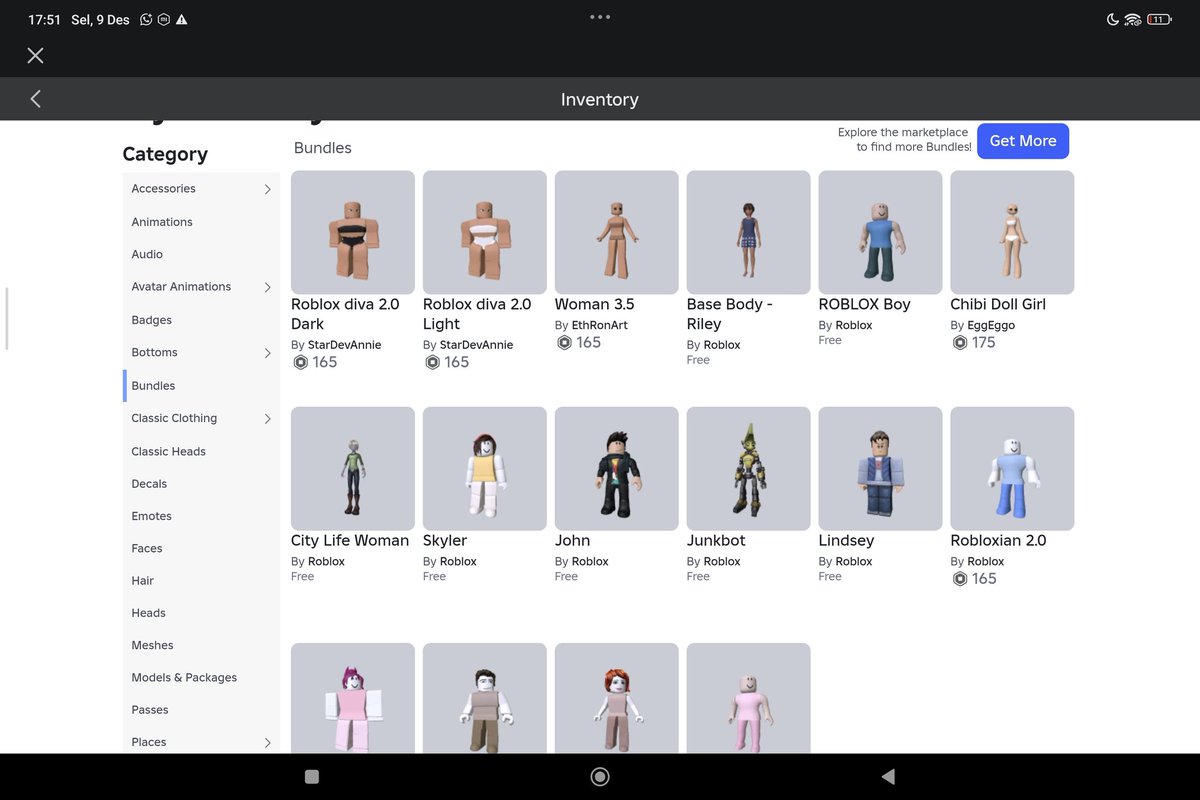Open the Lindsey bundle thumbnail
Image resolution: width=1200 pixels, height=800 pixels.
coord(879,468)
